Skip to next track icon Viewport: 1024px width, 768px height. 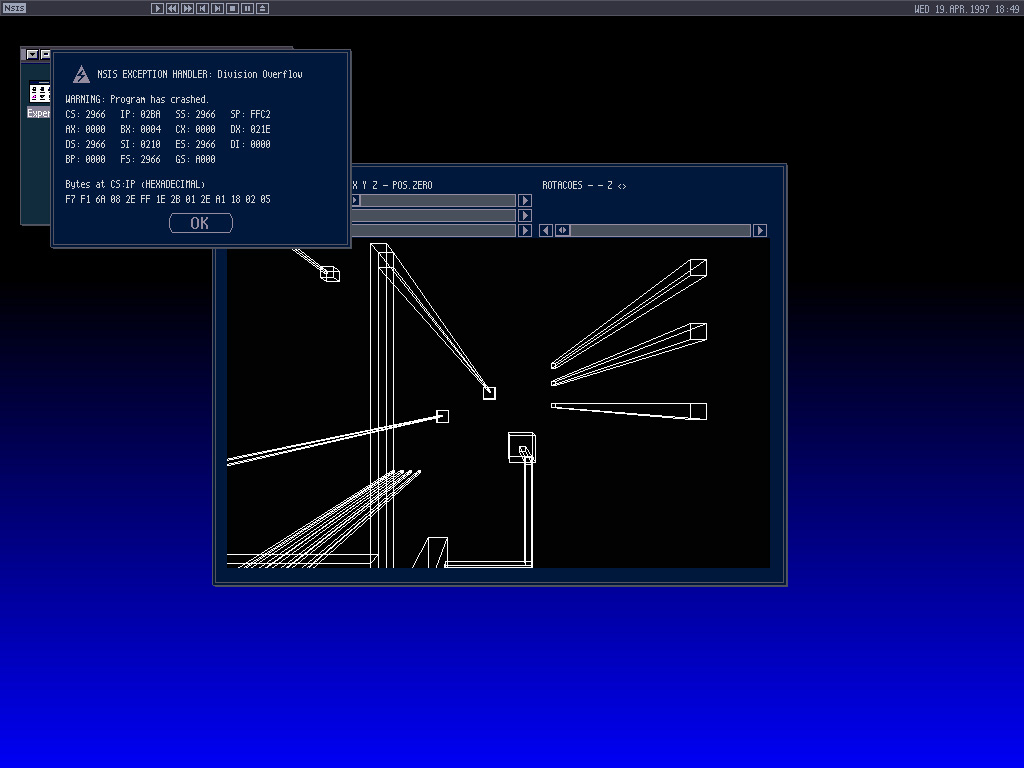tap(217, 8)
